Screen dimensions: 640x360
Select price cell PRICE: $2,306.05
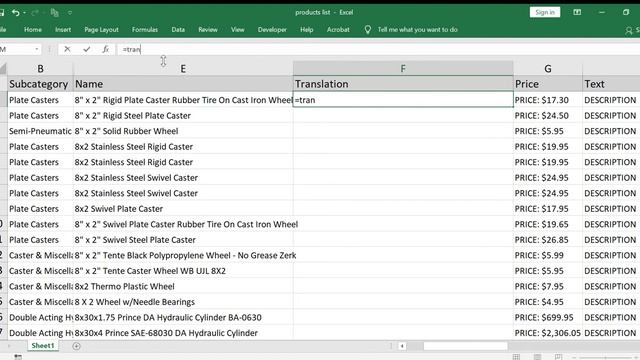point(548,333)
